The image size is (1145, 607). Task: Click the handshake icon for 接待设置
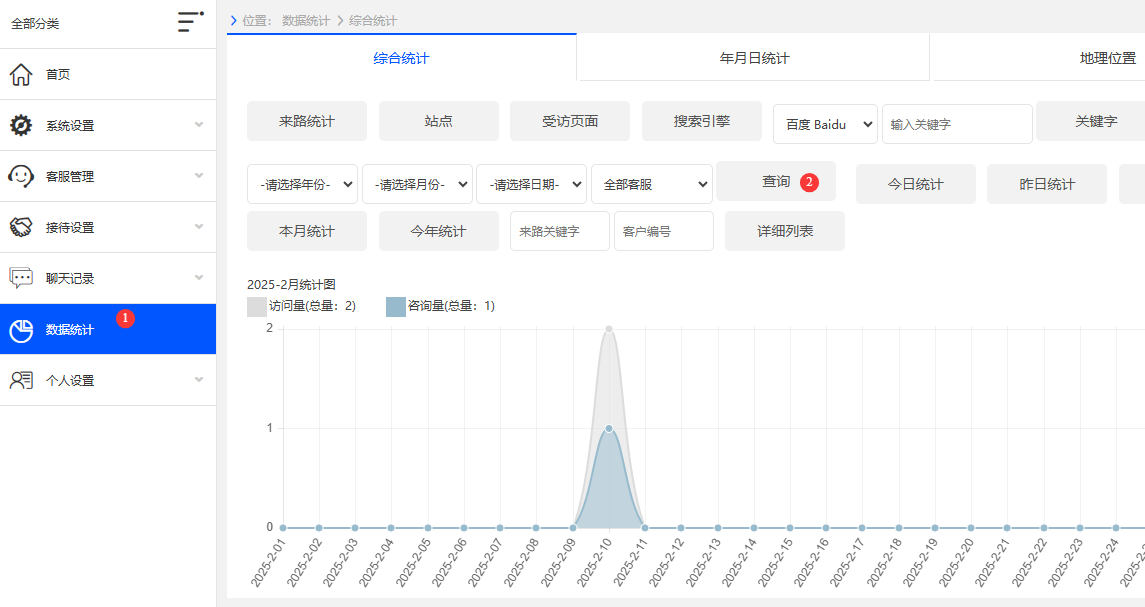[21, 227]
